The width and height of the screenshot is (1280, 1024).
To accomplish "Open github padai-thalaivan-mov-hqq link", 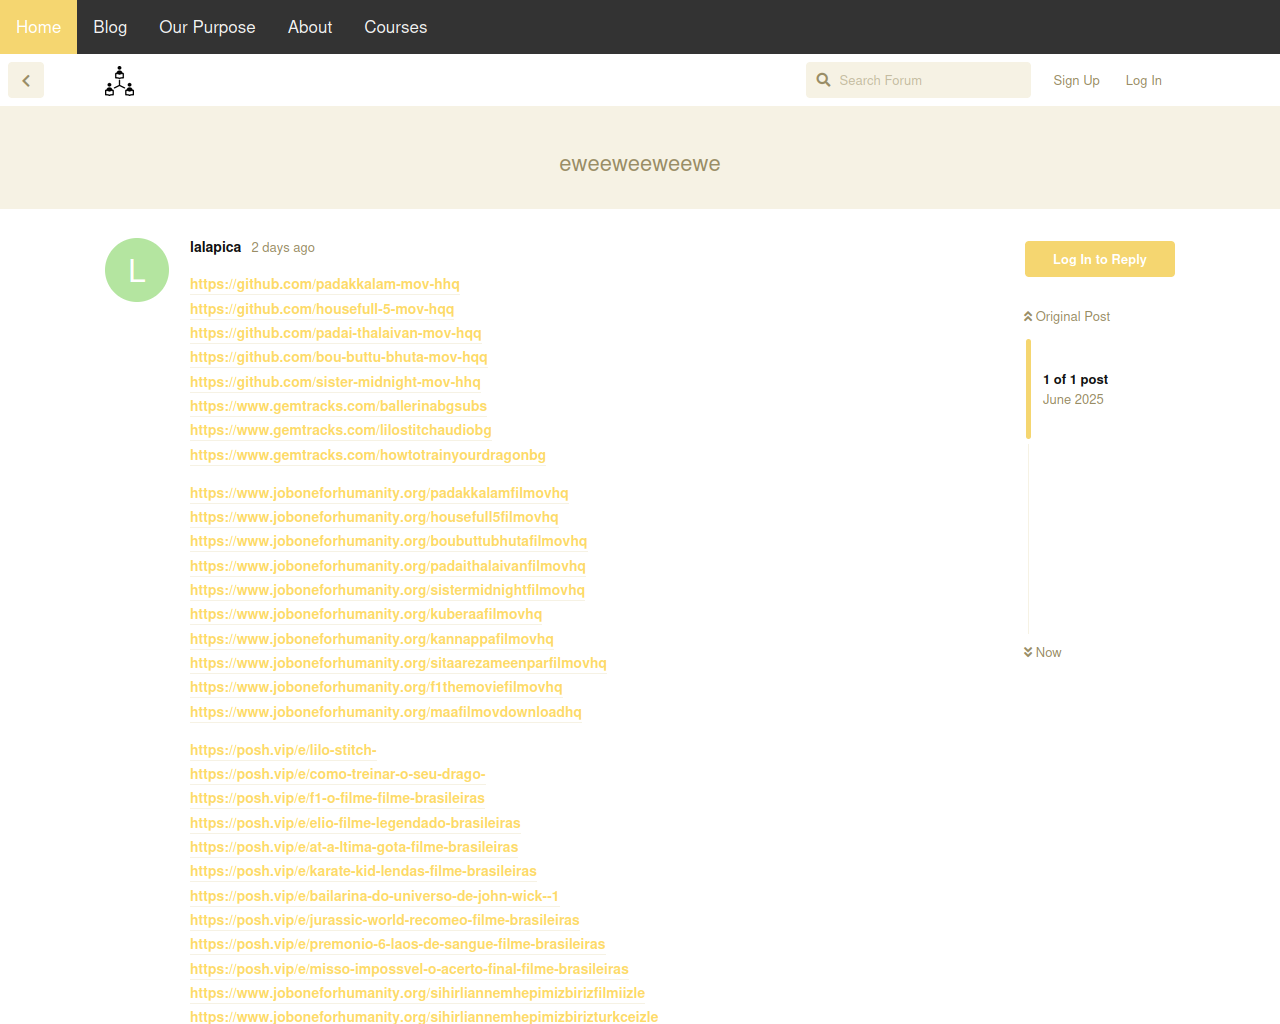I will click(336, 333).
